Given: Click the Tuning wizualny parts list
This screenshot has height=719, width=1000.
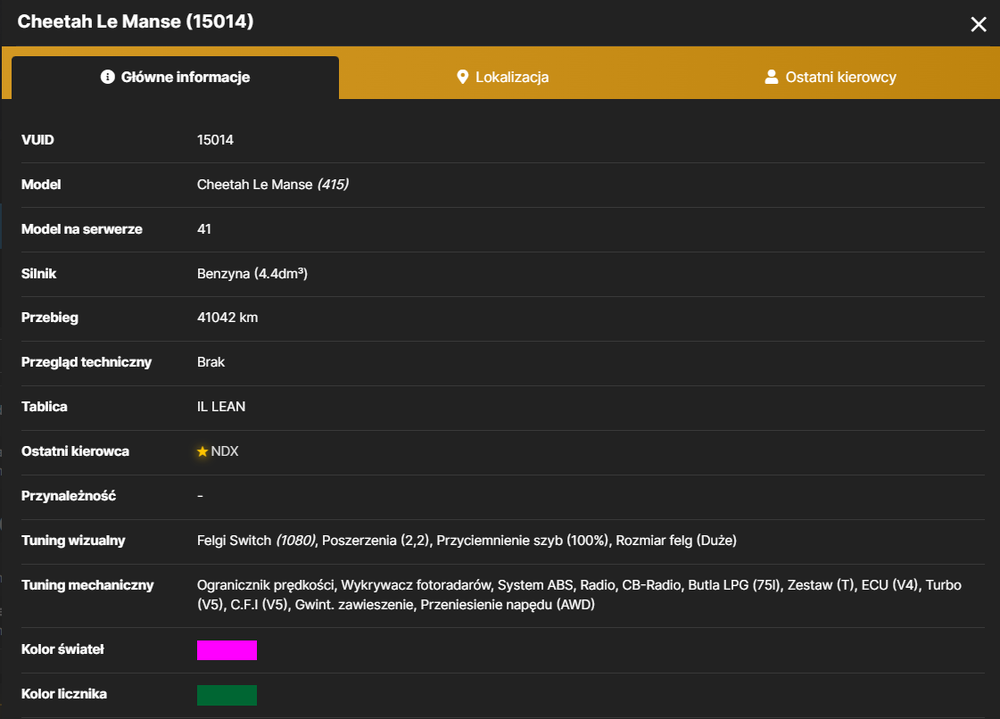Looking at the screenshot, I should pyautogui.click(x=466, y=540).
